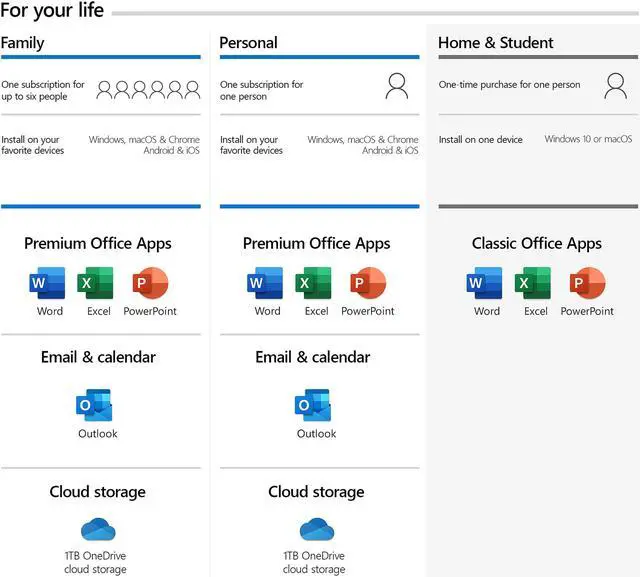The image size is (640, 577).
Task: Click the PowerPoint icon in the Personal column
Action: [x=368, y=284]
